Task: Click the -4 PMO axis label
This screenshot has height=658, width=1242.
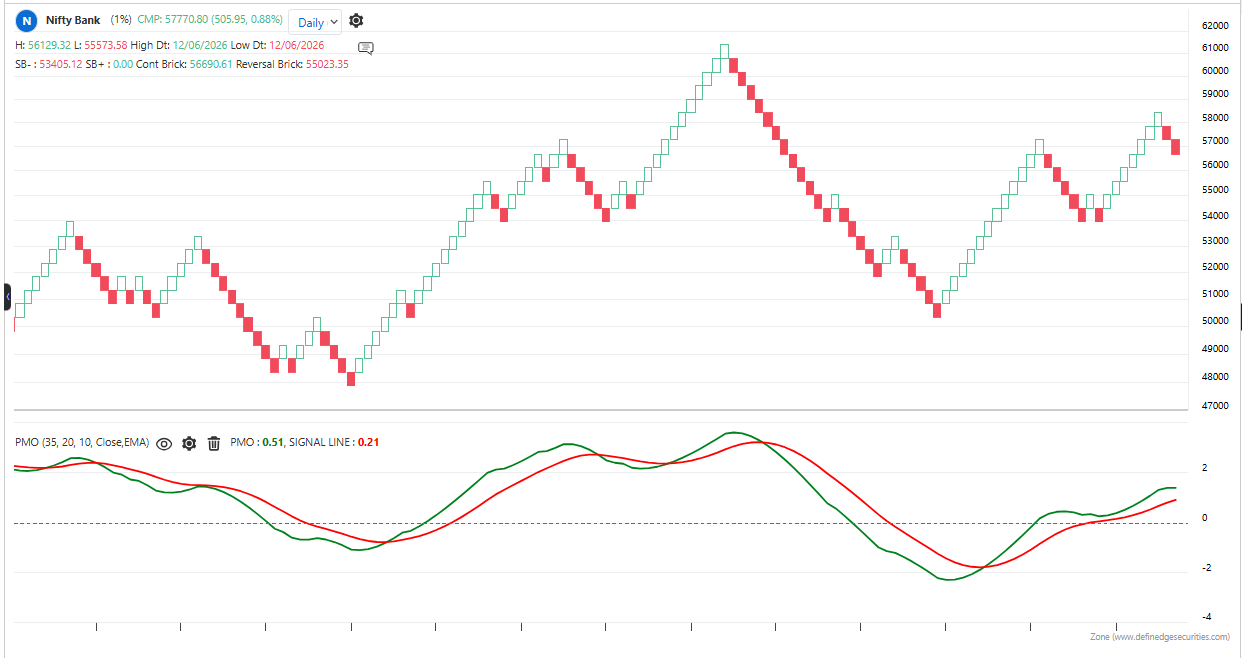Action: click(1205, 617)
